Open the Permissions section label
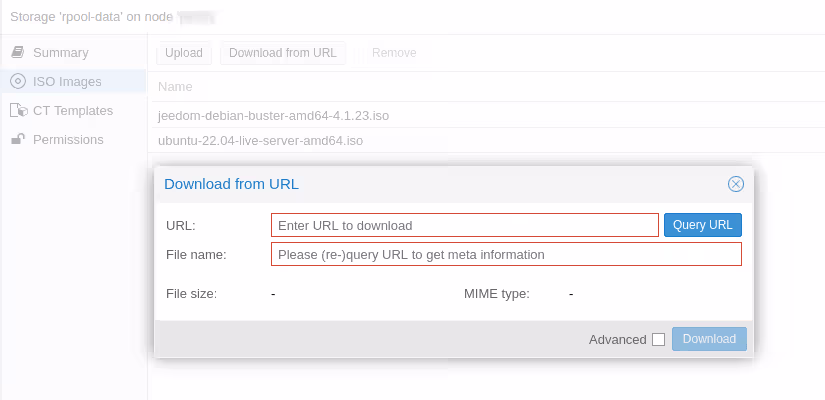 coord(68,140)
